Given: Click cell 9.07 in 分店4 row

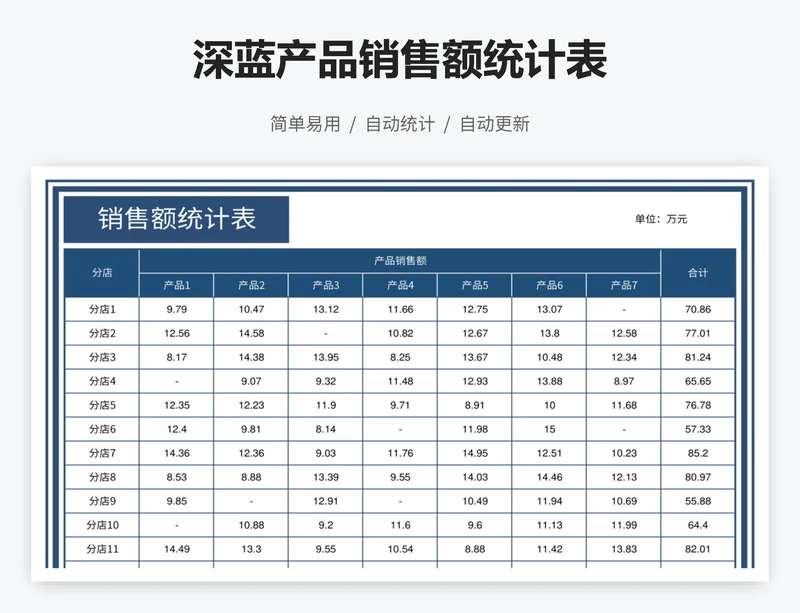Looking at the screenshot, I should coord(251,381).
